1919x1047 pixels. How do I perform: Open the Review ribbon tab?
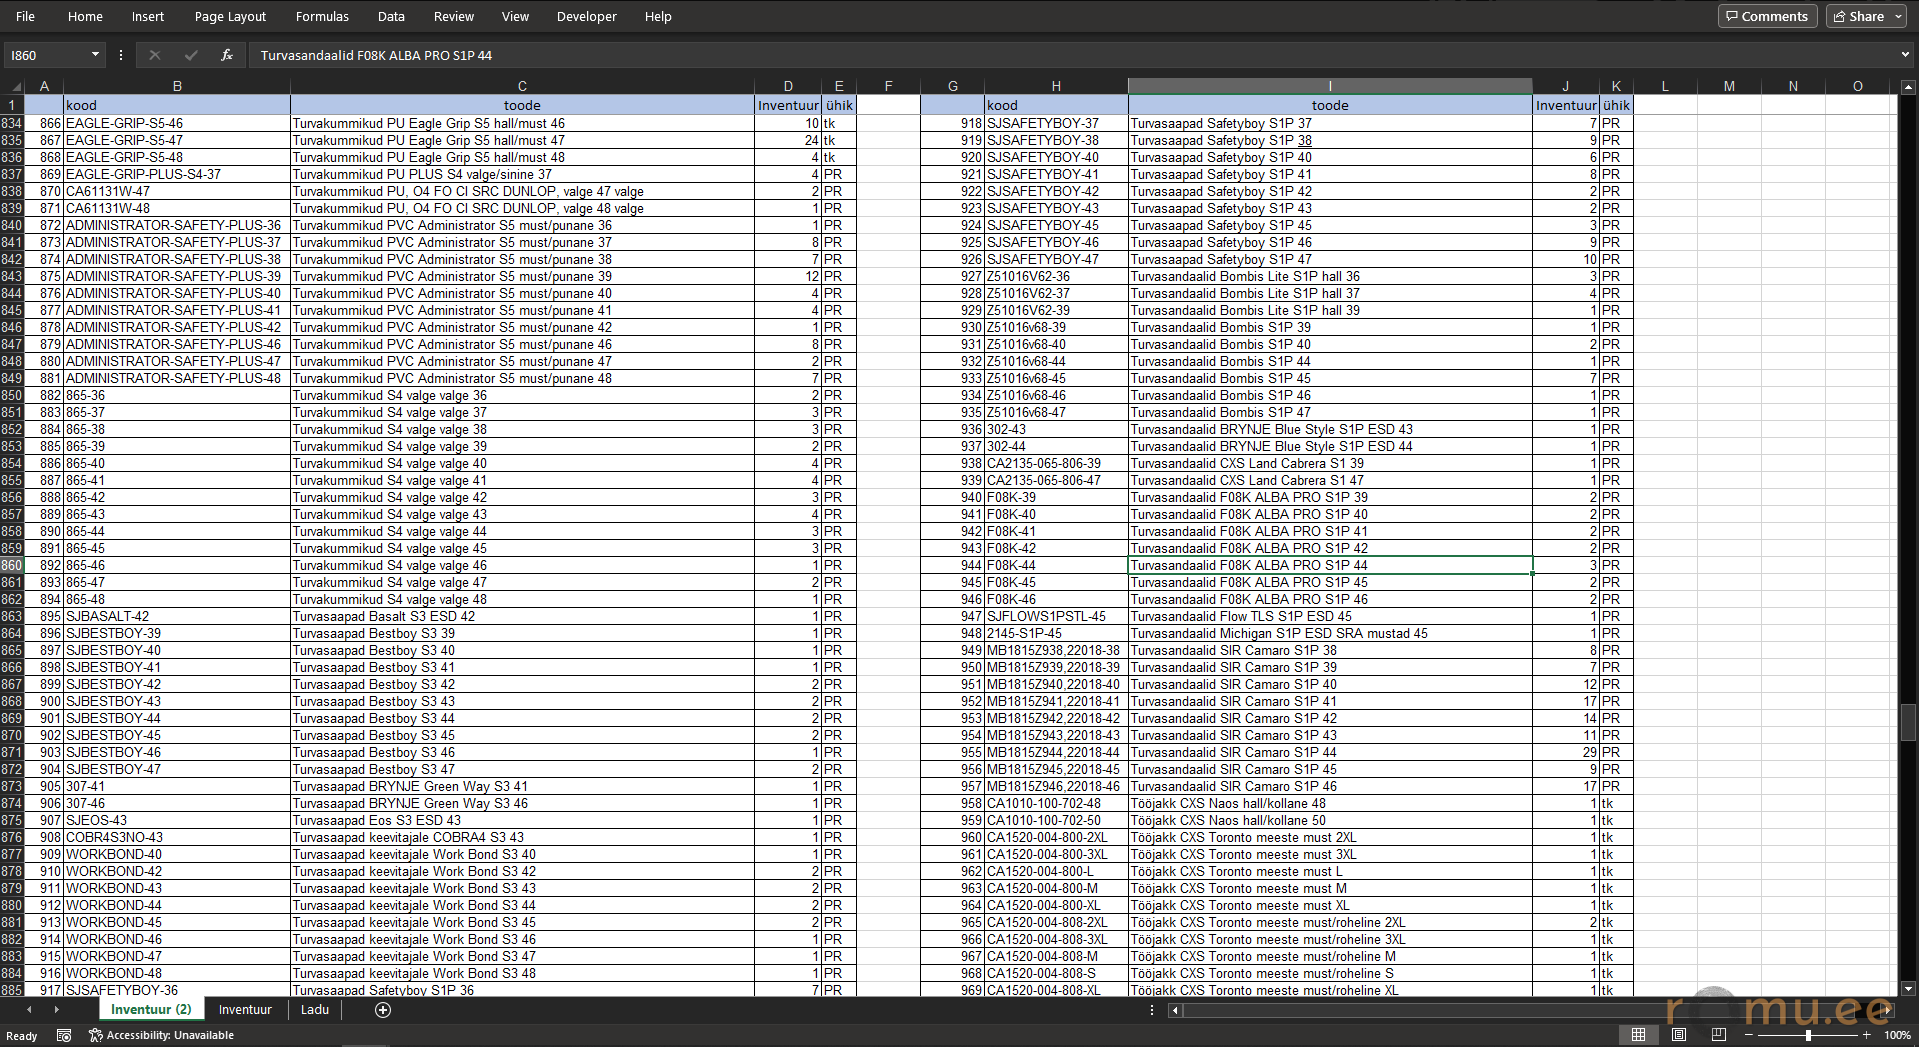pyautogui.click(x=454, y=16)
